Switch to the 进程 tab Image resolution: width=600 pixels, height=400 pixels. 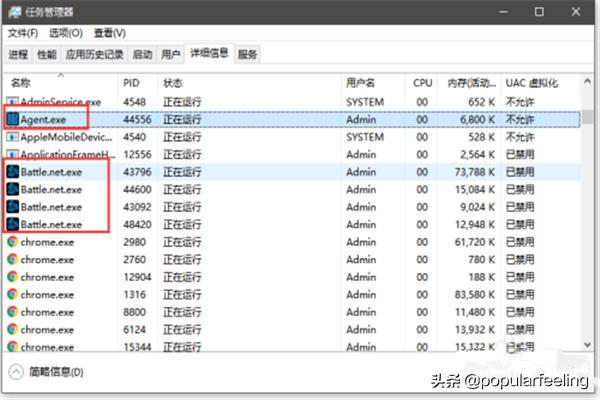pyautogui.click(x=18, y=55)
